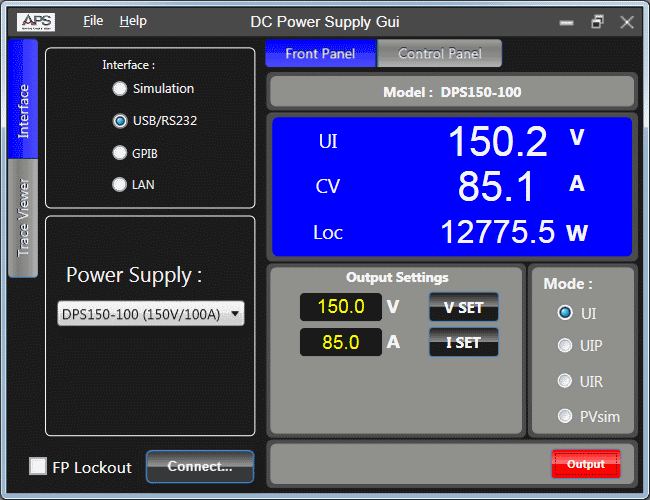650x500 pixels.
Task: Select the UIP mode radio button
Action: click(x=566, y=346)
